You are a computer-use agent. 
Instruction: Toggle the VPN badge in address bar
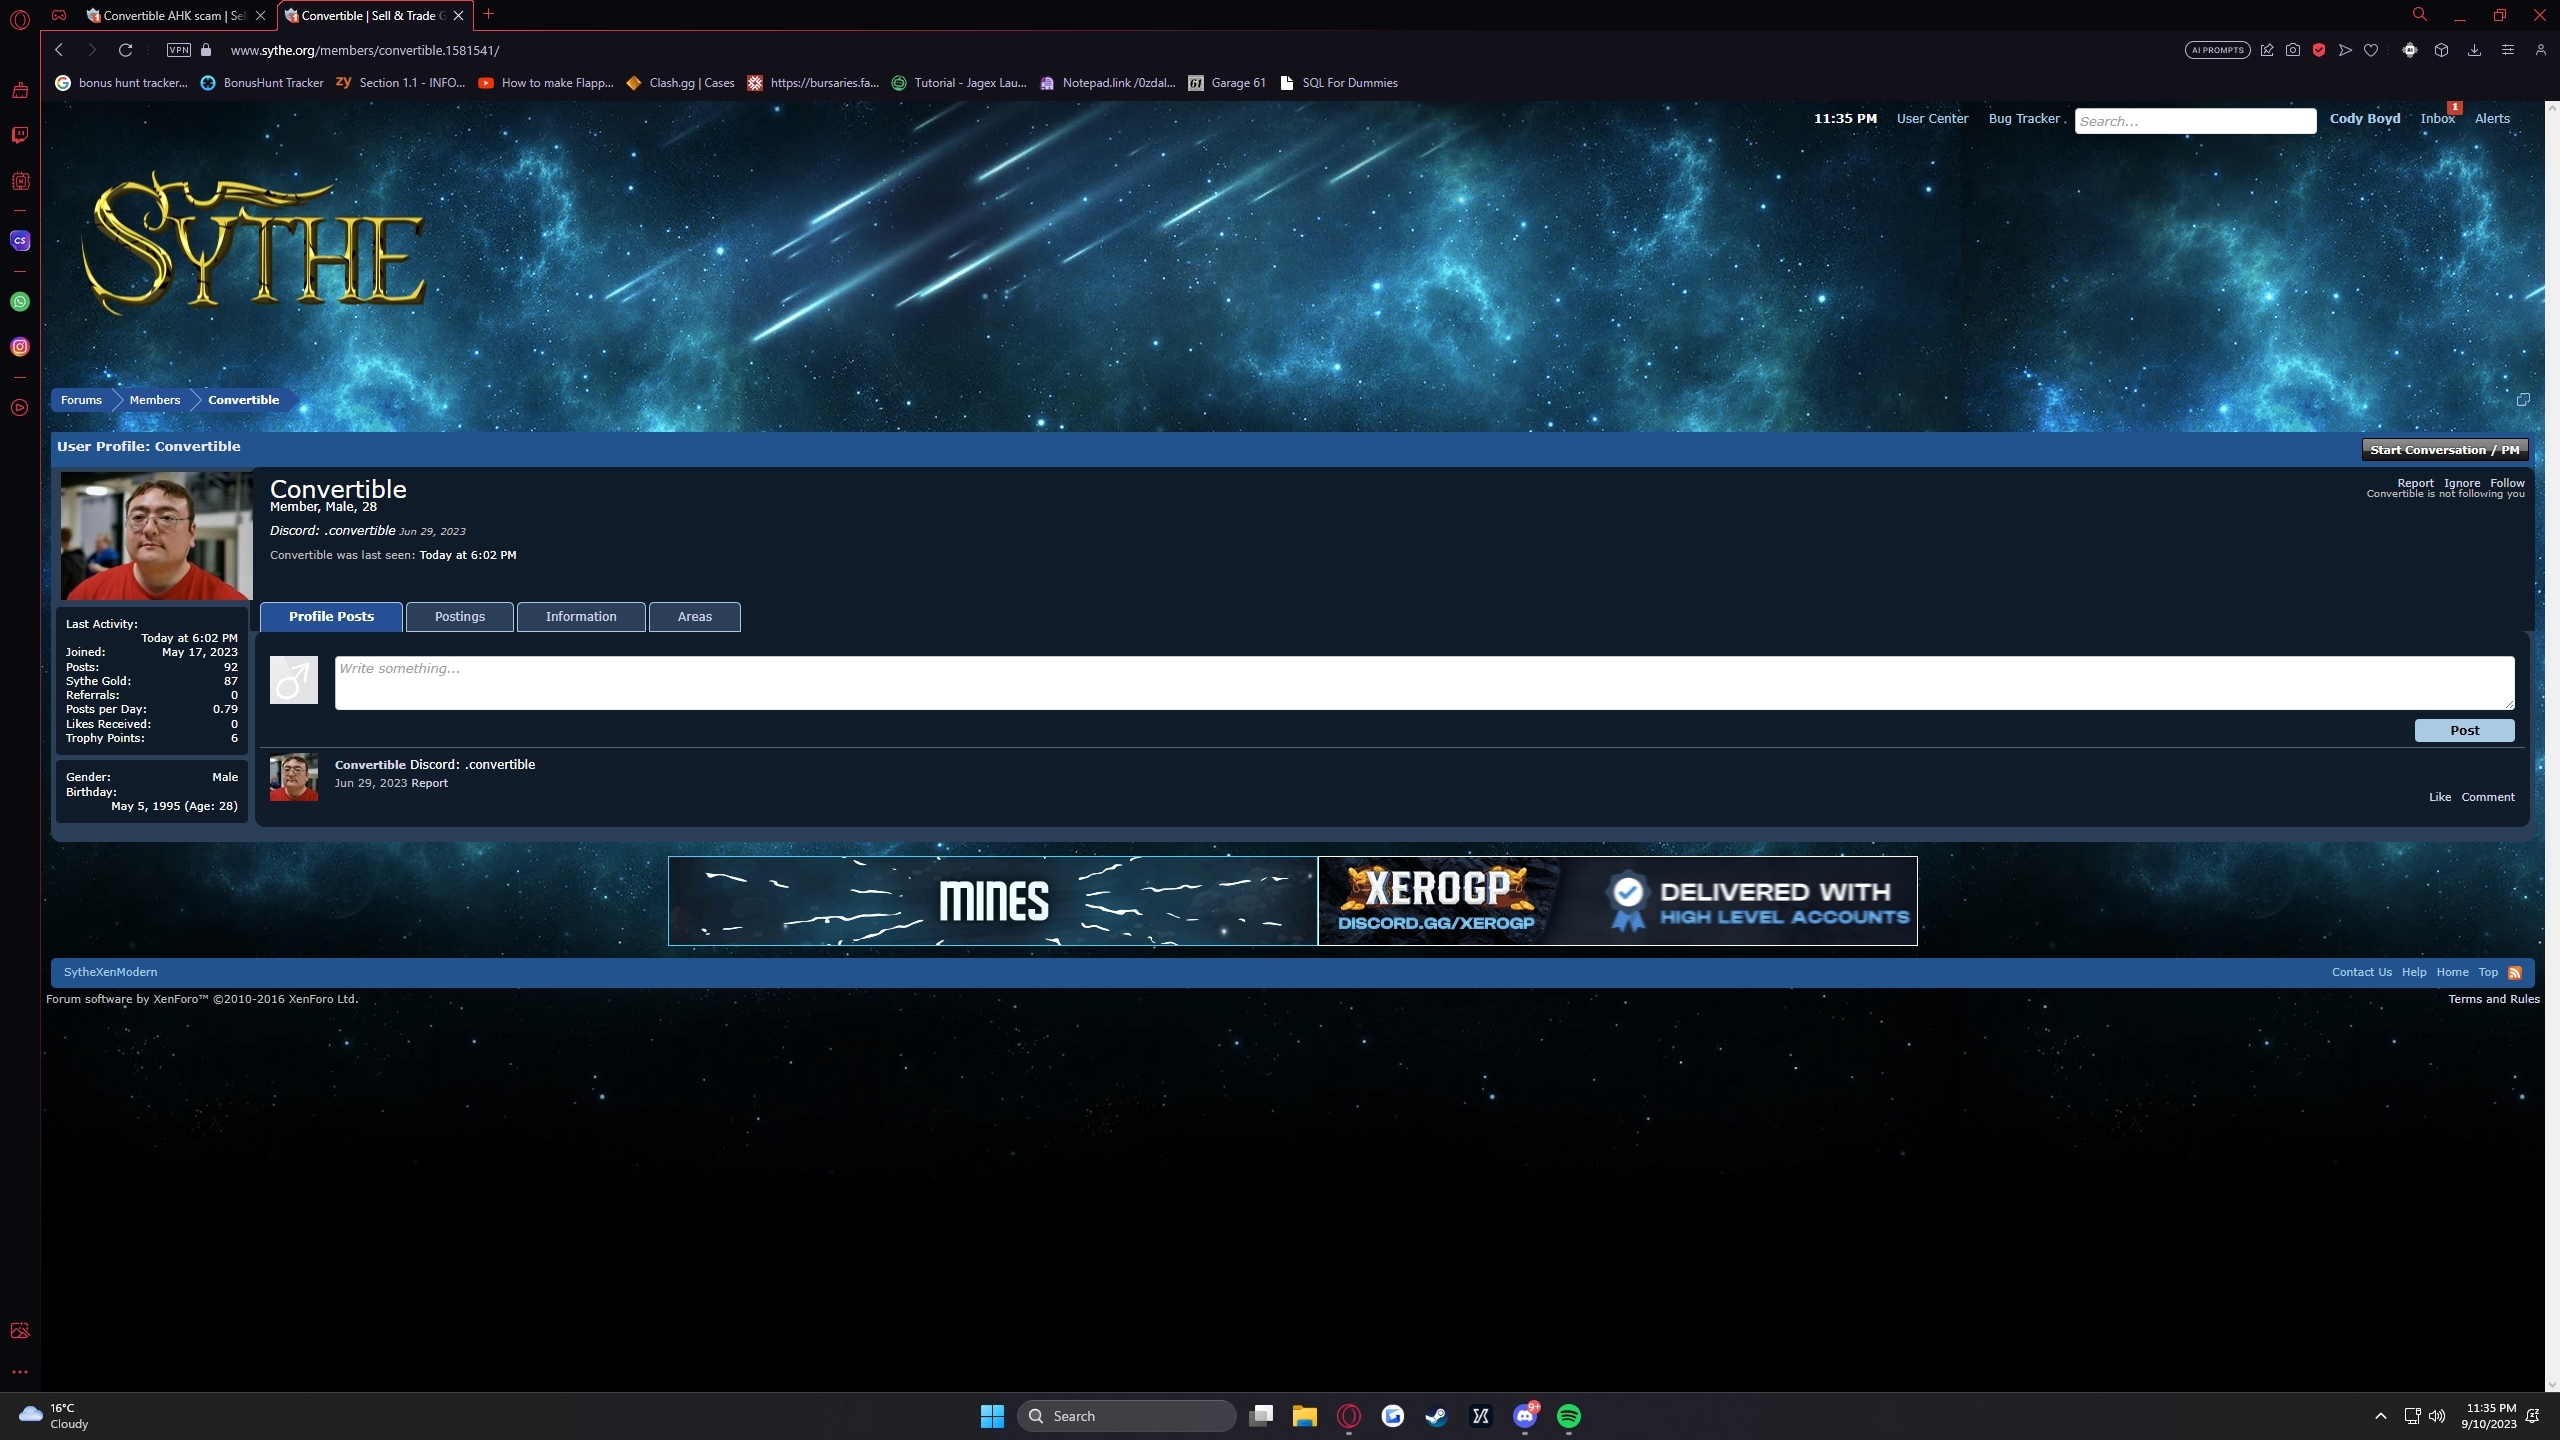click(x=179, y=50)
